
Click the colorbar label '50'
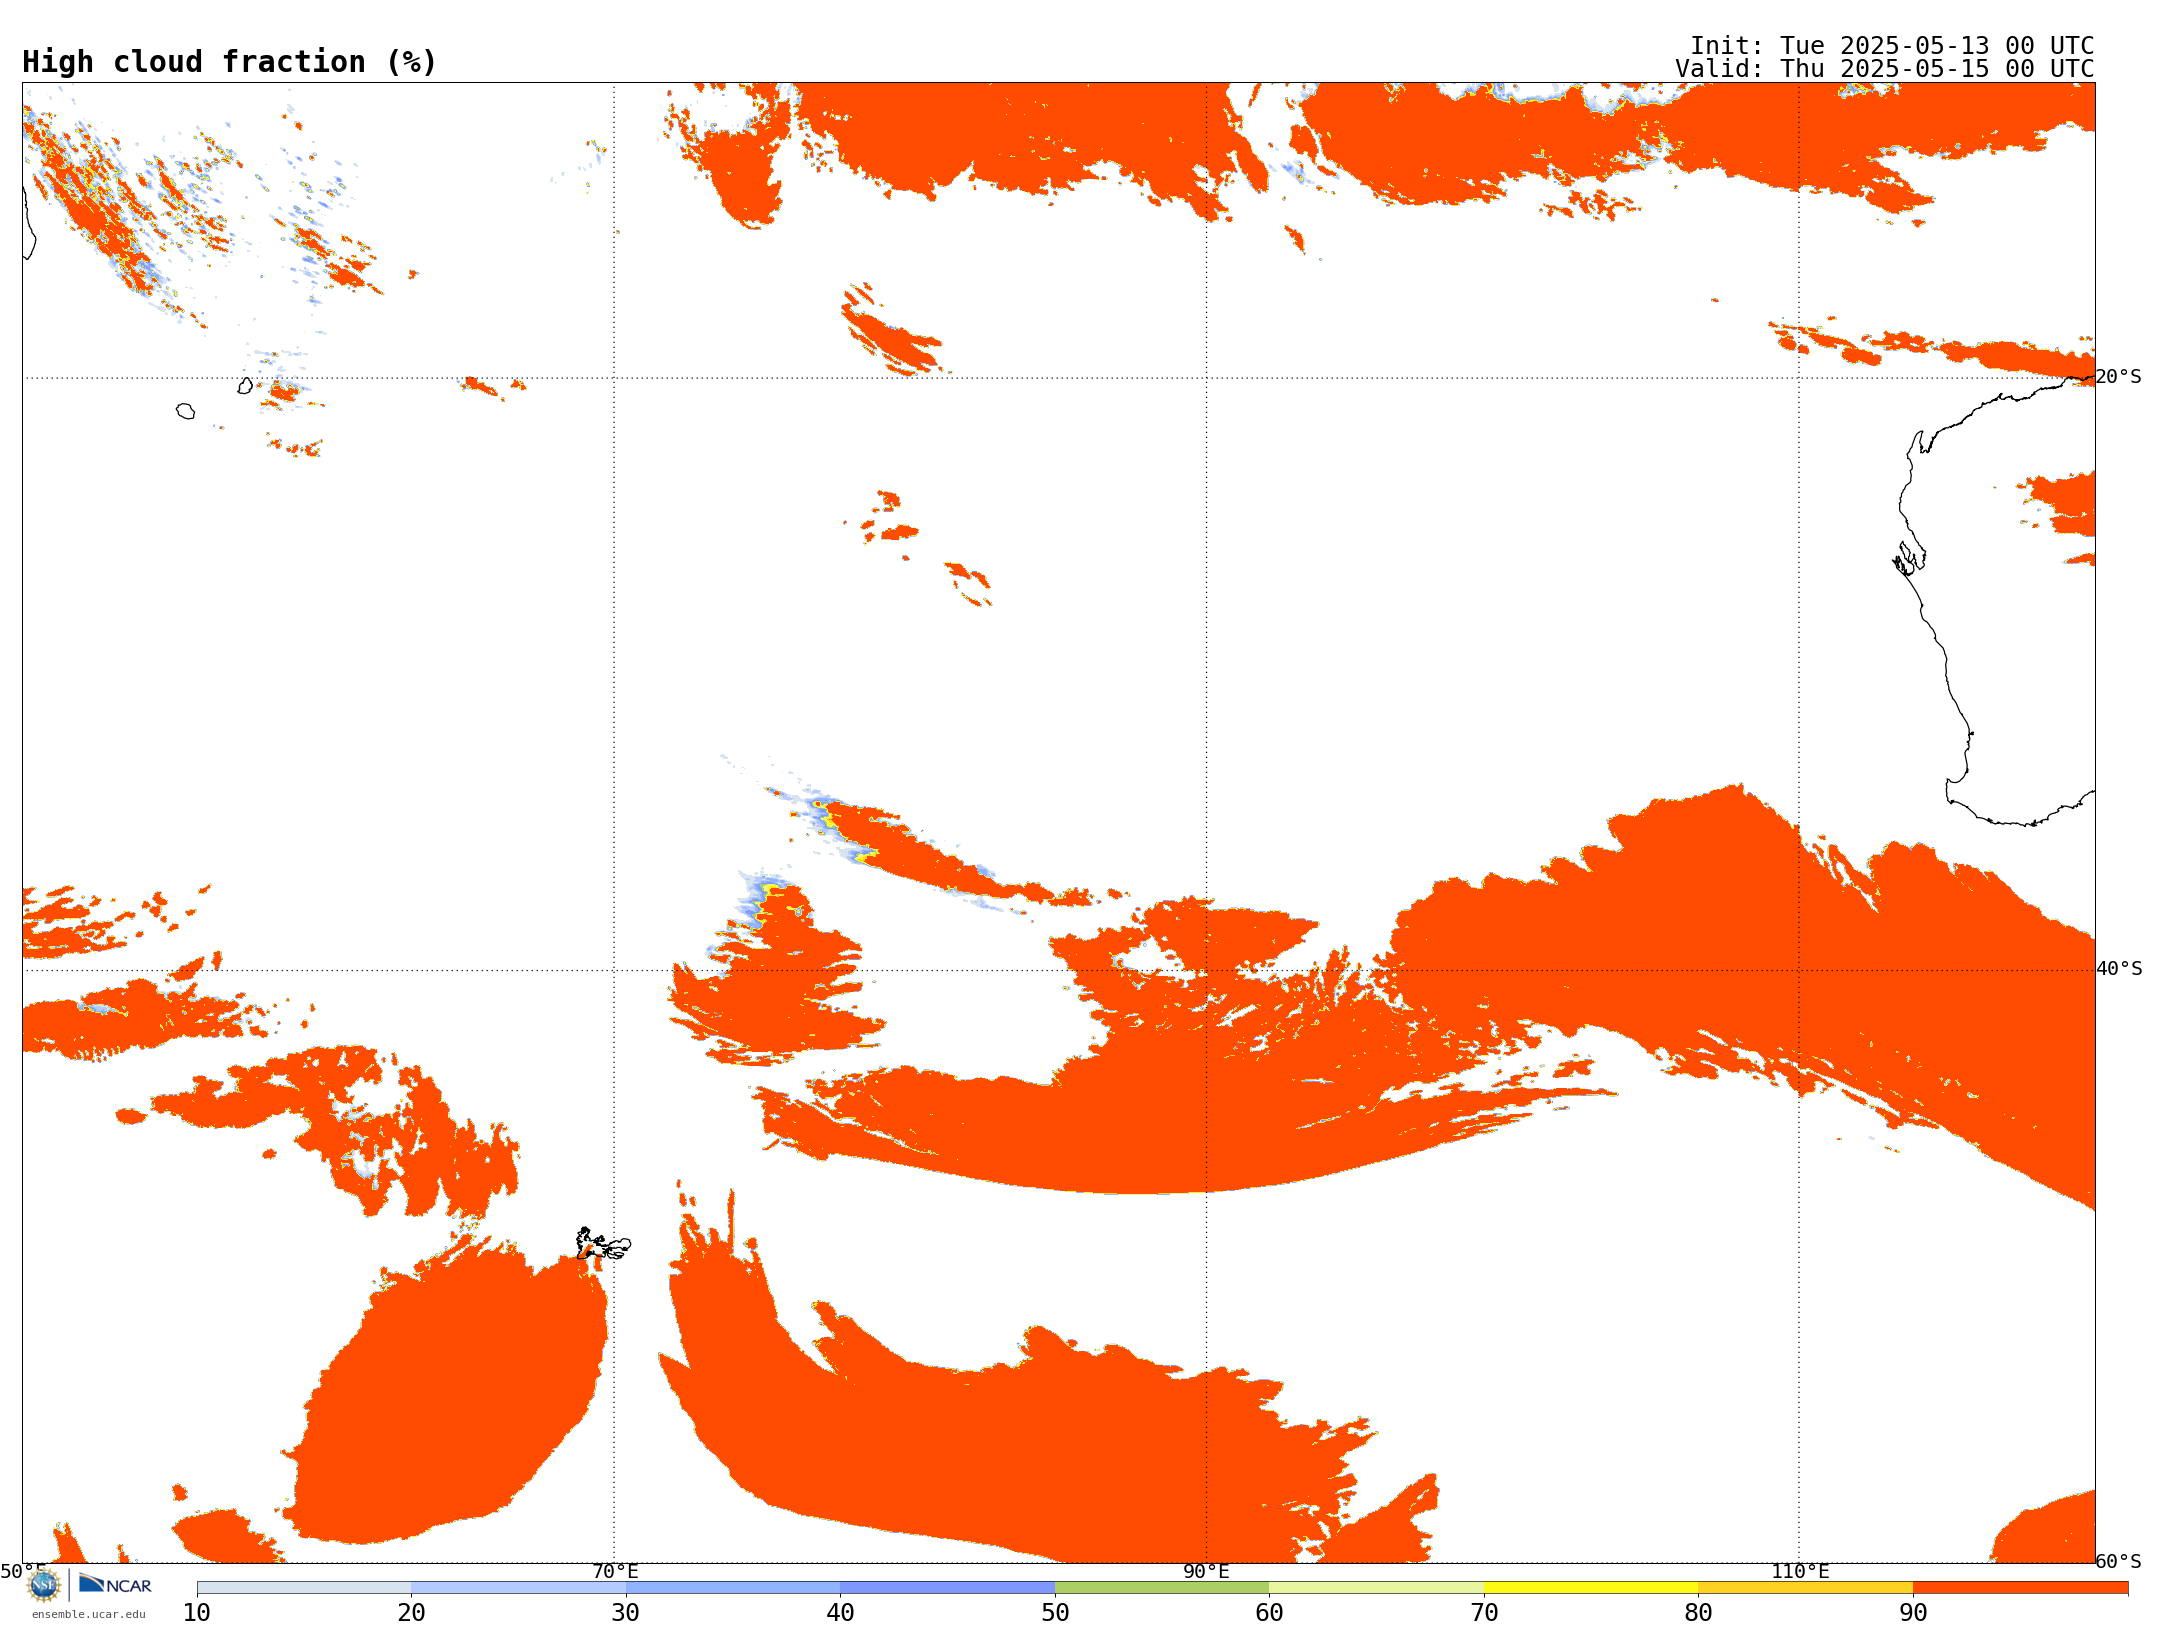[x=1055, y=1613]
